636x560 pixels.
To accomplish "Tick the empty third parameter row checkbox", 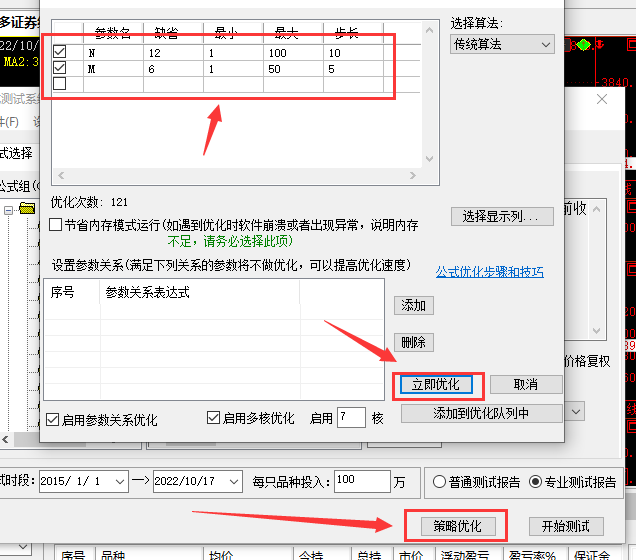I will coord(60,84).
